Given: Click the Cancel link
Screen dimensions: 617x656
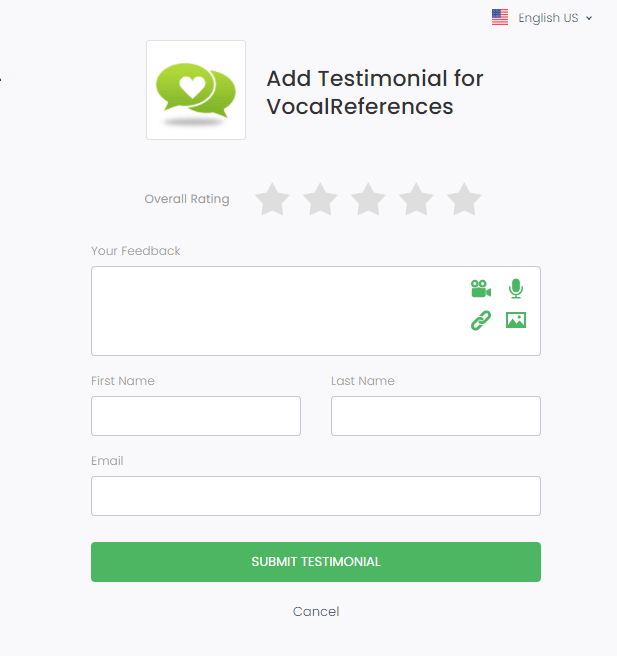Looking at the screenshot, I should [x=316, y=612].
